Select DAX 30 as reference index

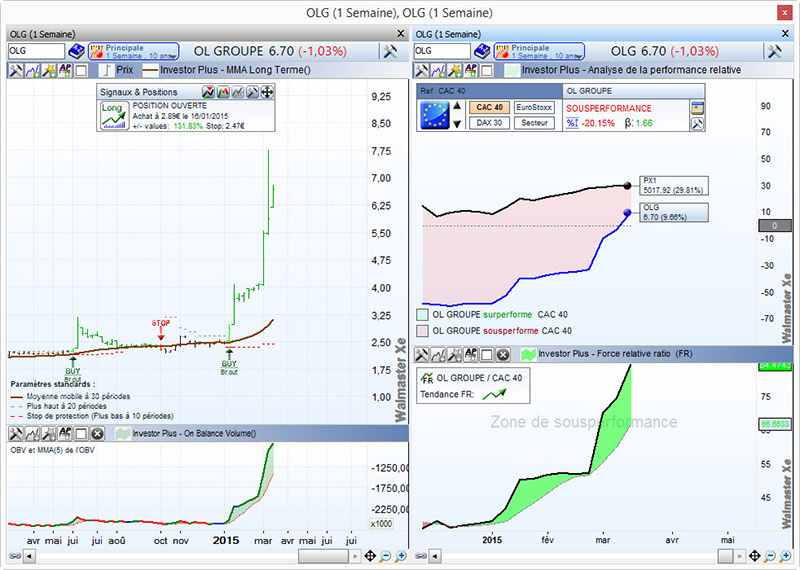489,122
